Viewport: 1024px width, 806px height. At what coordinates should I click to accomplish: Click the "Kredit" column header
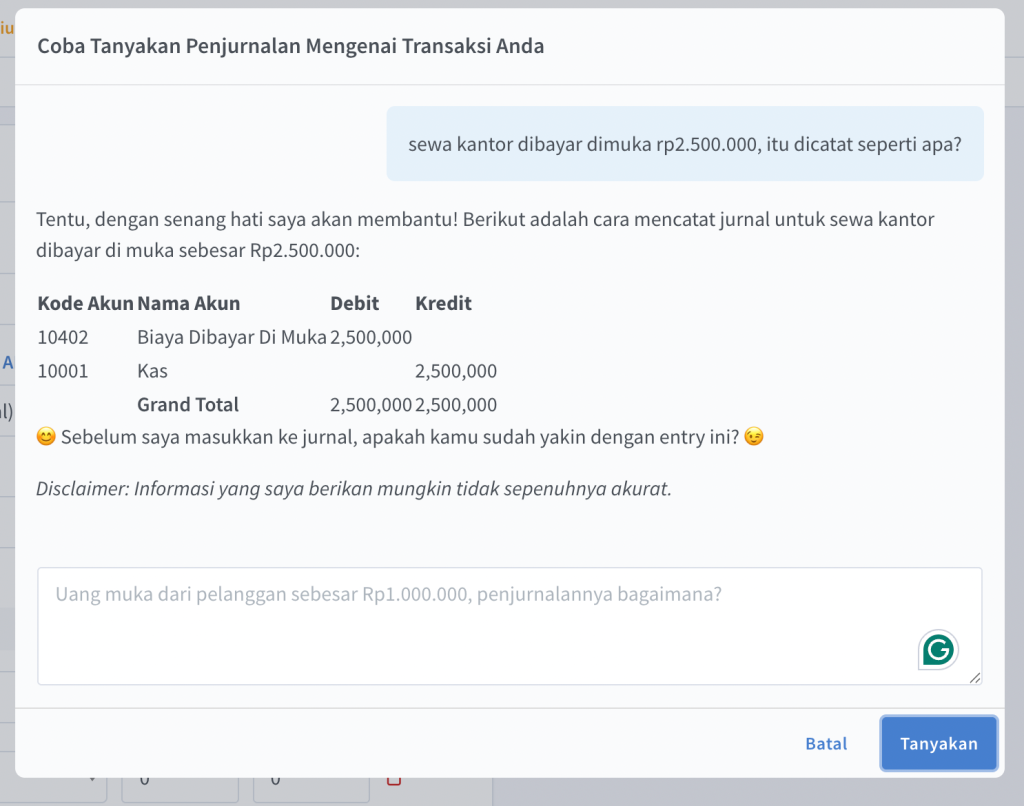(x=443, y=303)
